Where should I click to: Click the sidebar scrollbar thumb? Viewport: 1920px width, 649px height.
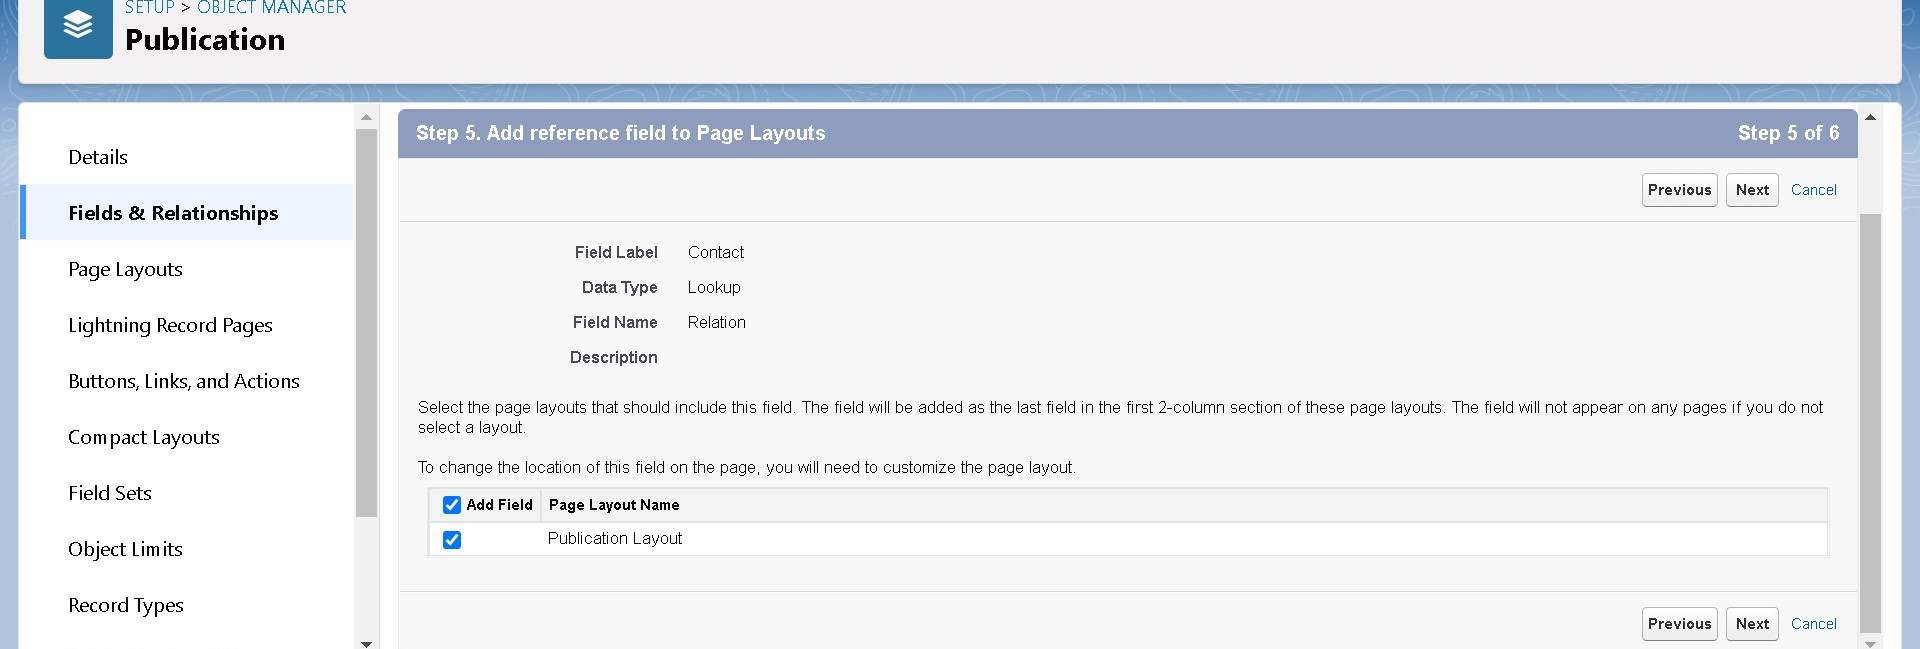coord(366,322)
